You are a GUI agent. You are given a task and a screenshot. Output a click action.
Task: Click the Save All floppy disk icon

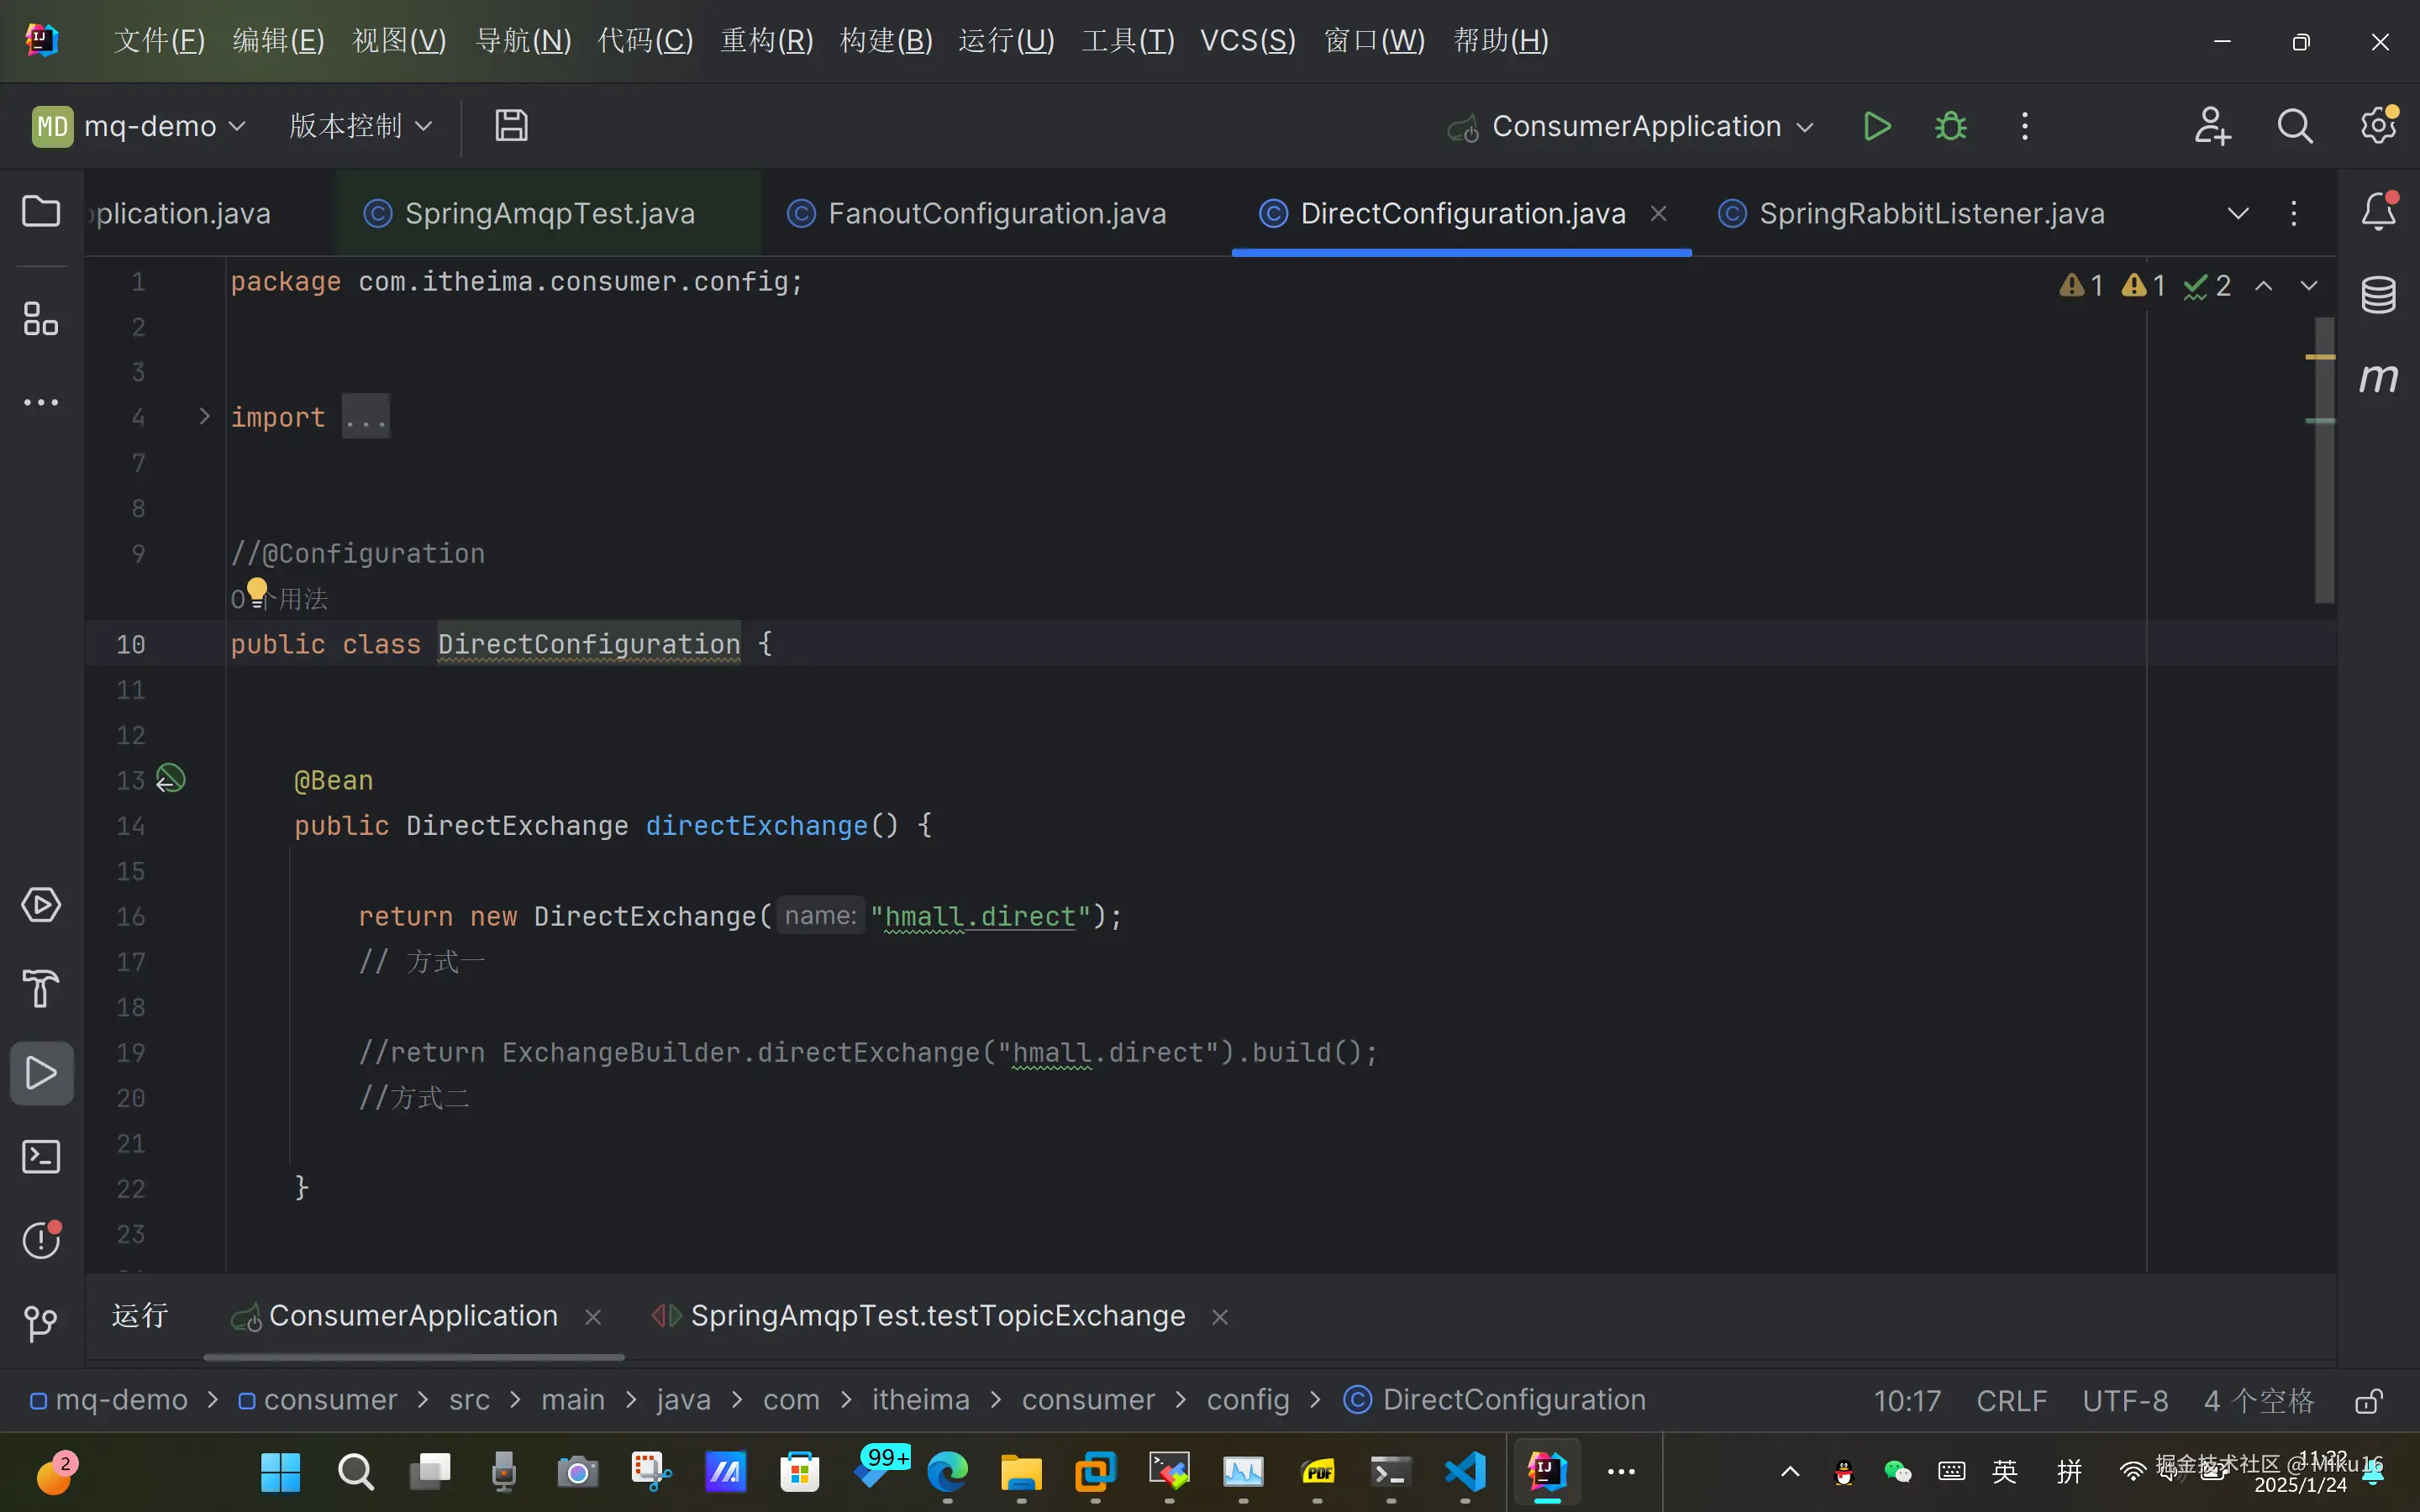coord(511,126)
